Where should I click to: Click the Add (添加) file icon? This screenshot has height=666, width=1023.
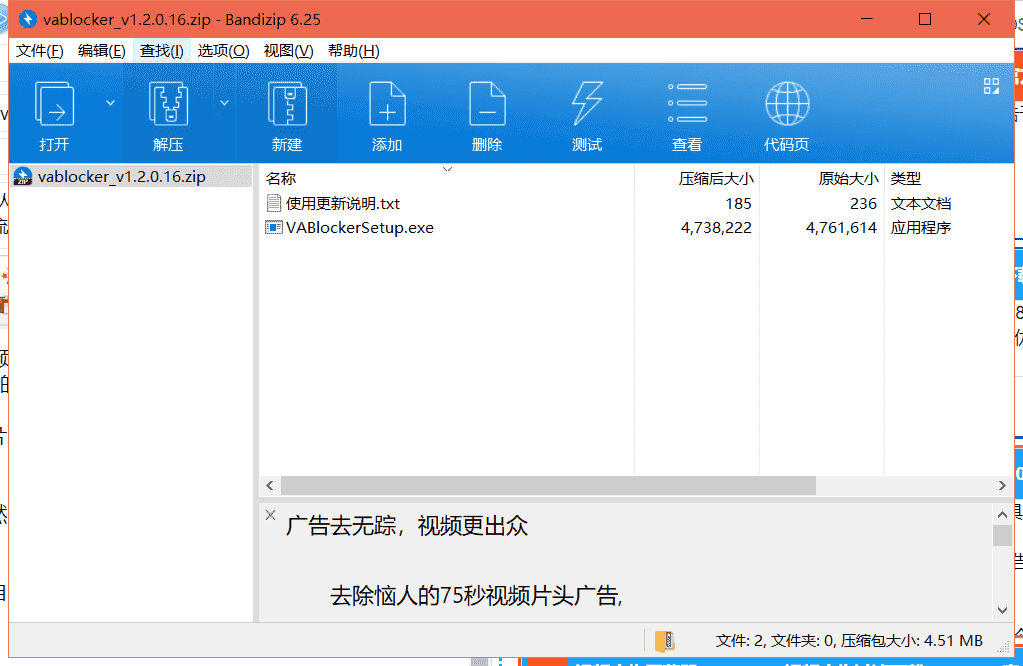tap(388, 104)
